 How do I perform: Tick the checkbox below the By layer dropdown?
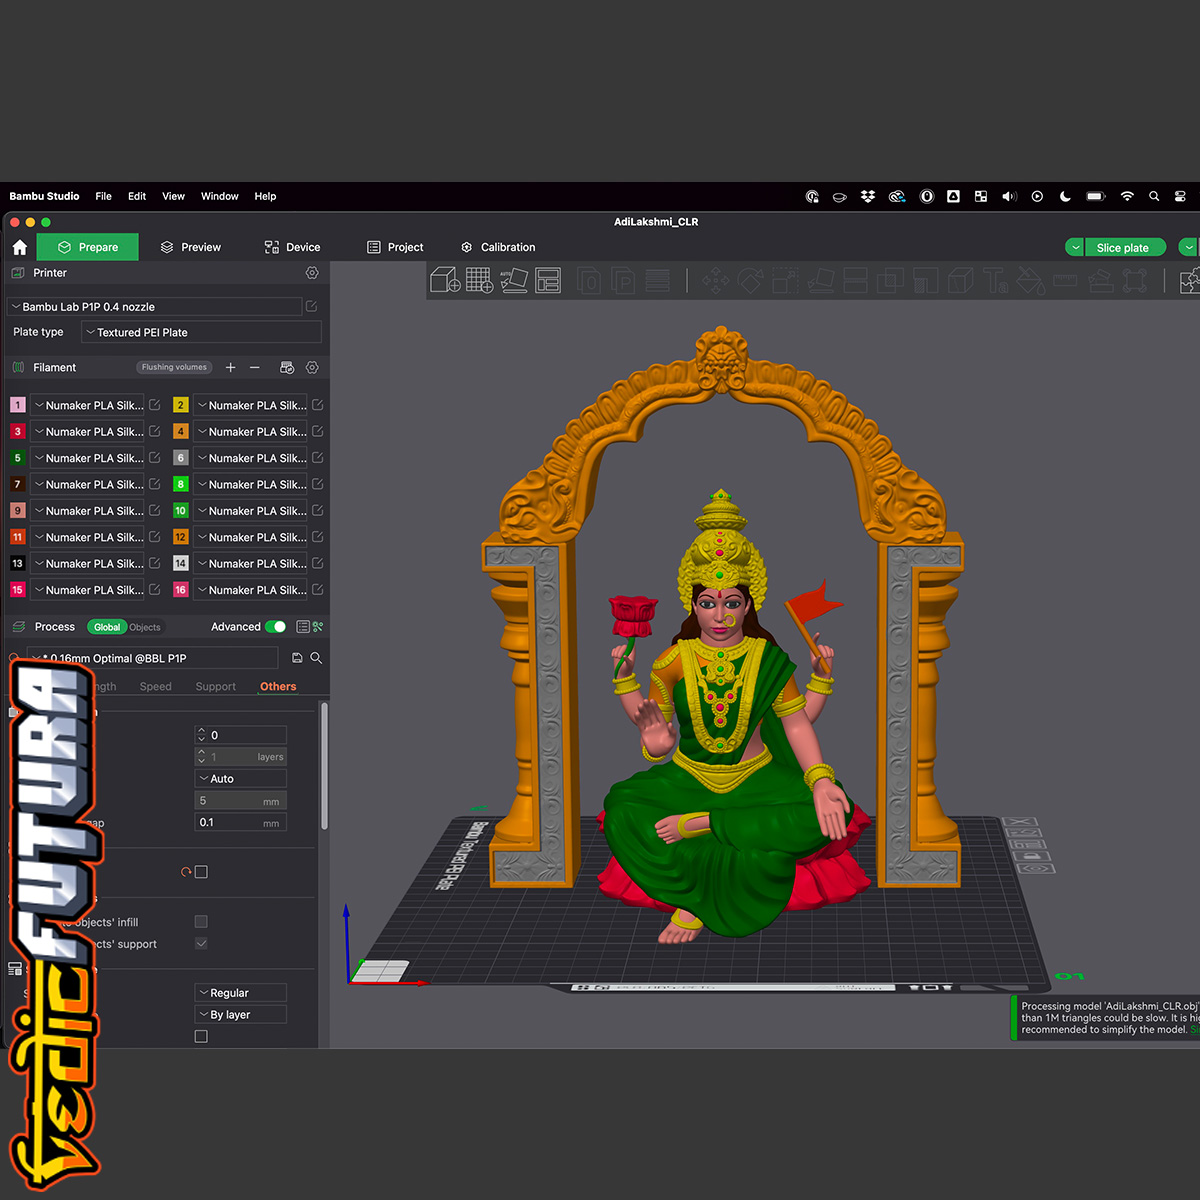(x=201, y=1037)
